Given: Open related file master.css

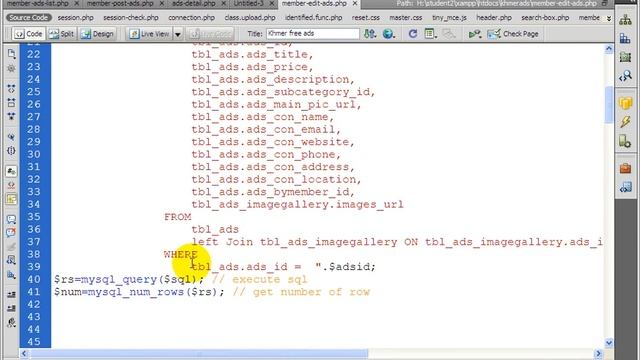Looking at the screenshot, I should coord(406,18).
